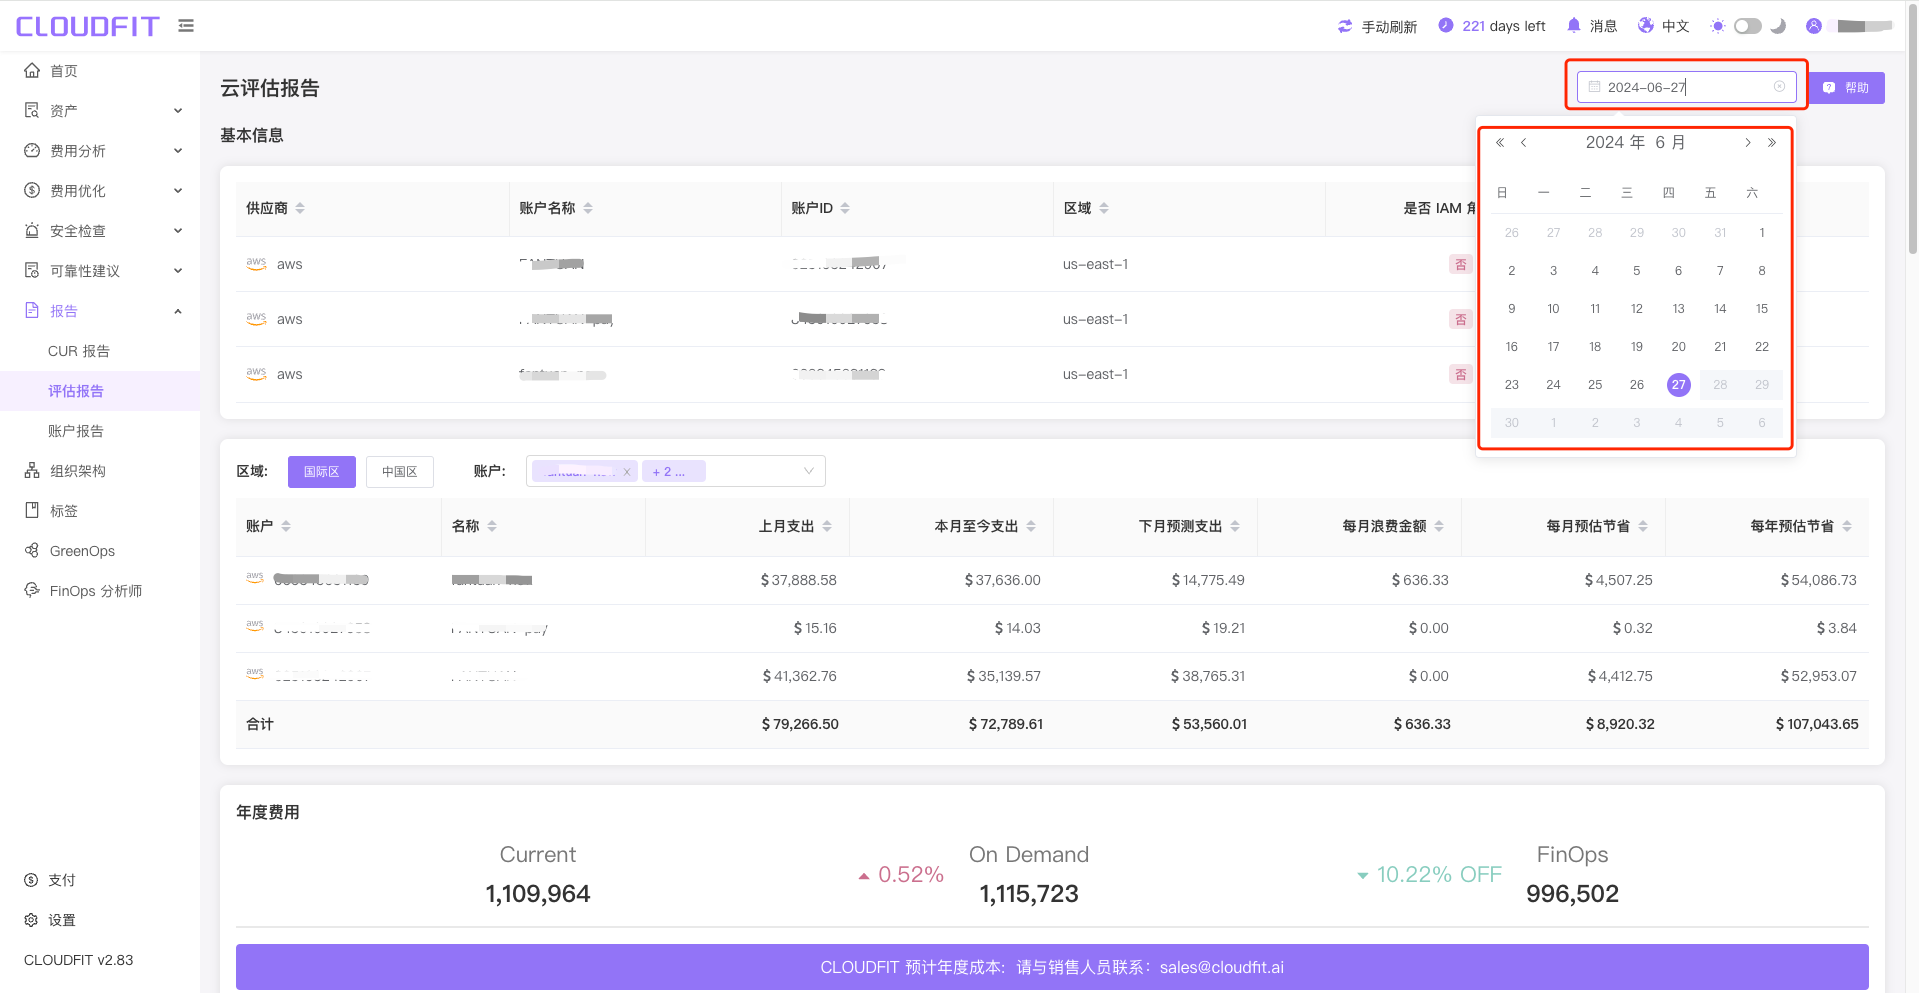Click the page vertical scrollbar

click(x=1913, y=130)
